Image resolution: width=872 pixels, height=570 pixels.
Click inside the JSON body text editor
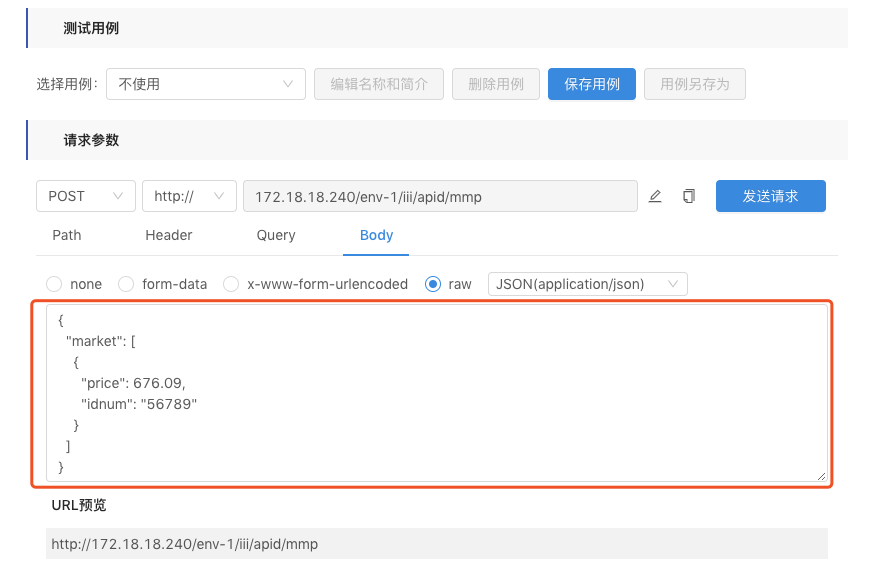pos(436,393)
